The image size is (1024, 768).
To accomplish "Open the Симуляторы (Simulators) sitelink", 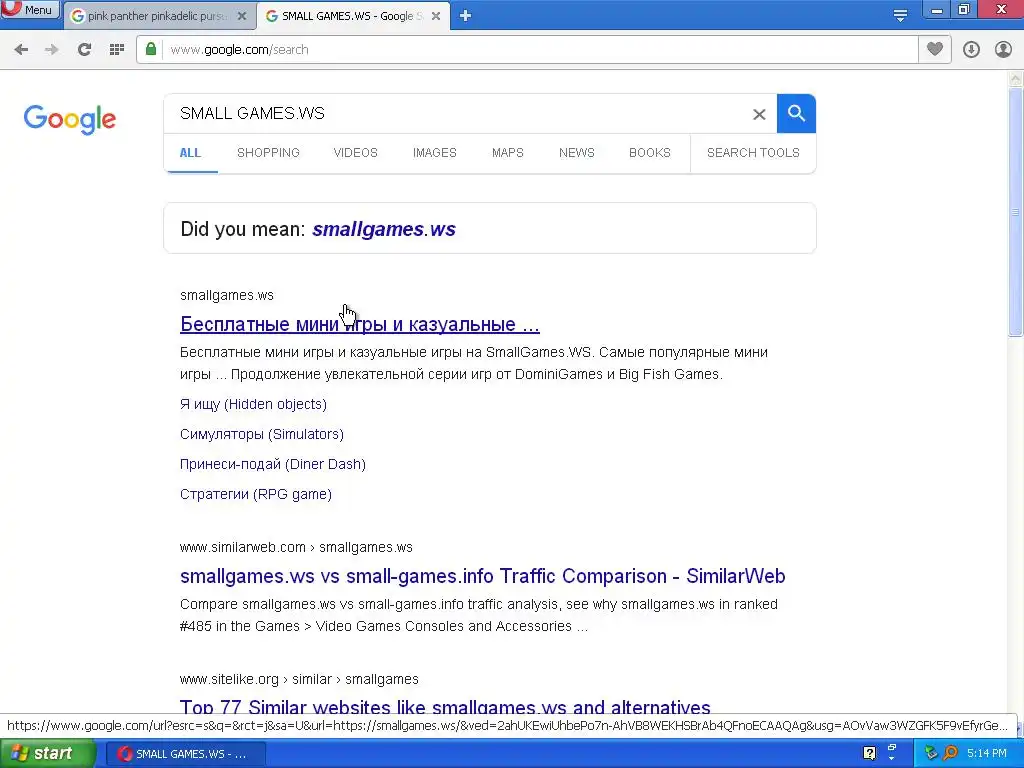I will [x=262, y=434].
